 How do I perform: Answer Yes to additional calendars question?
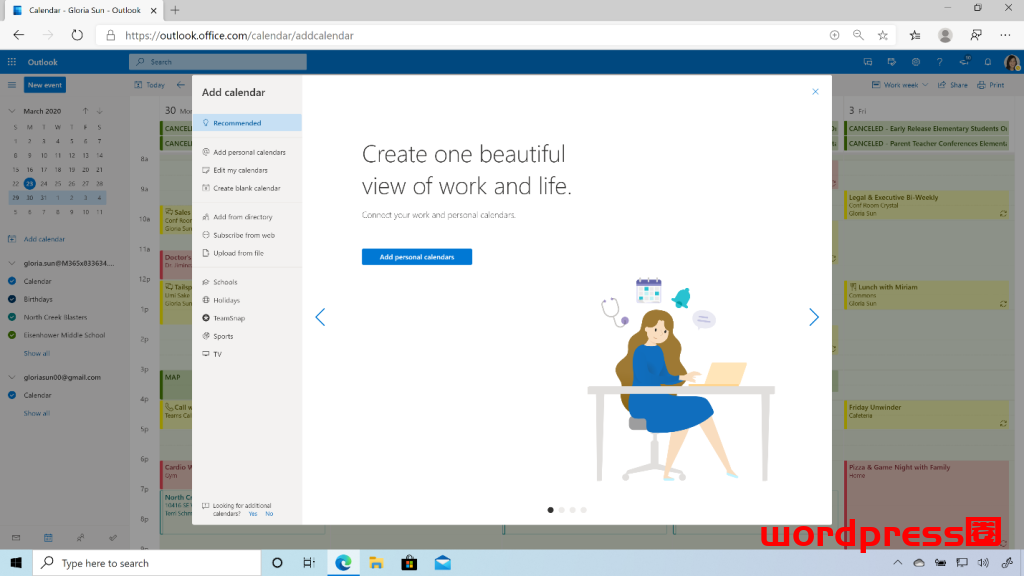pos(253,514)
